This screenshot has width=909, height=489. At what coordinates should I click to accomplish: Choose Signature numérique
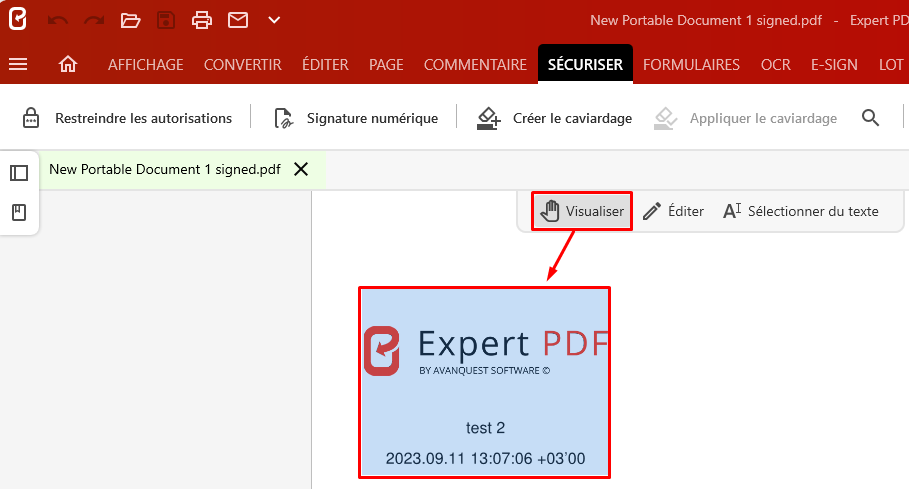(x=372, y=118)
